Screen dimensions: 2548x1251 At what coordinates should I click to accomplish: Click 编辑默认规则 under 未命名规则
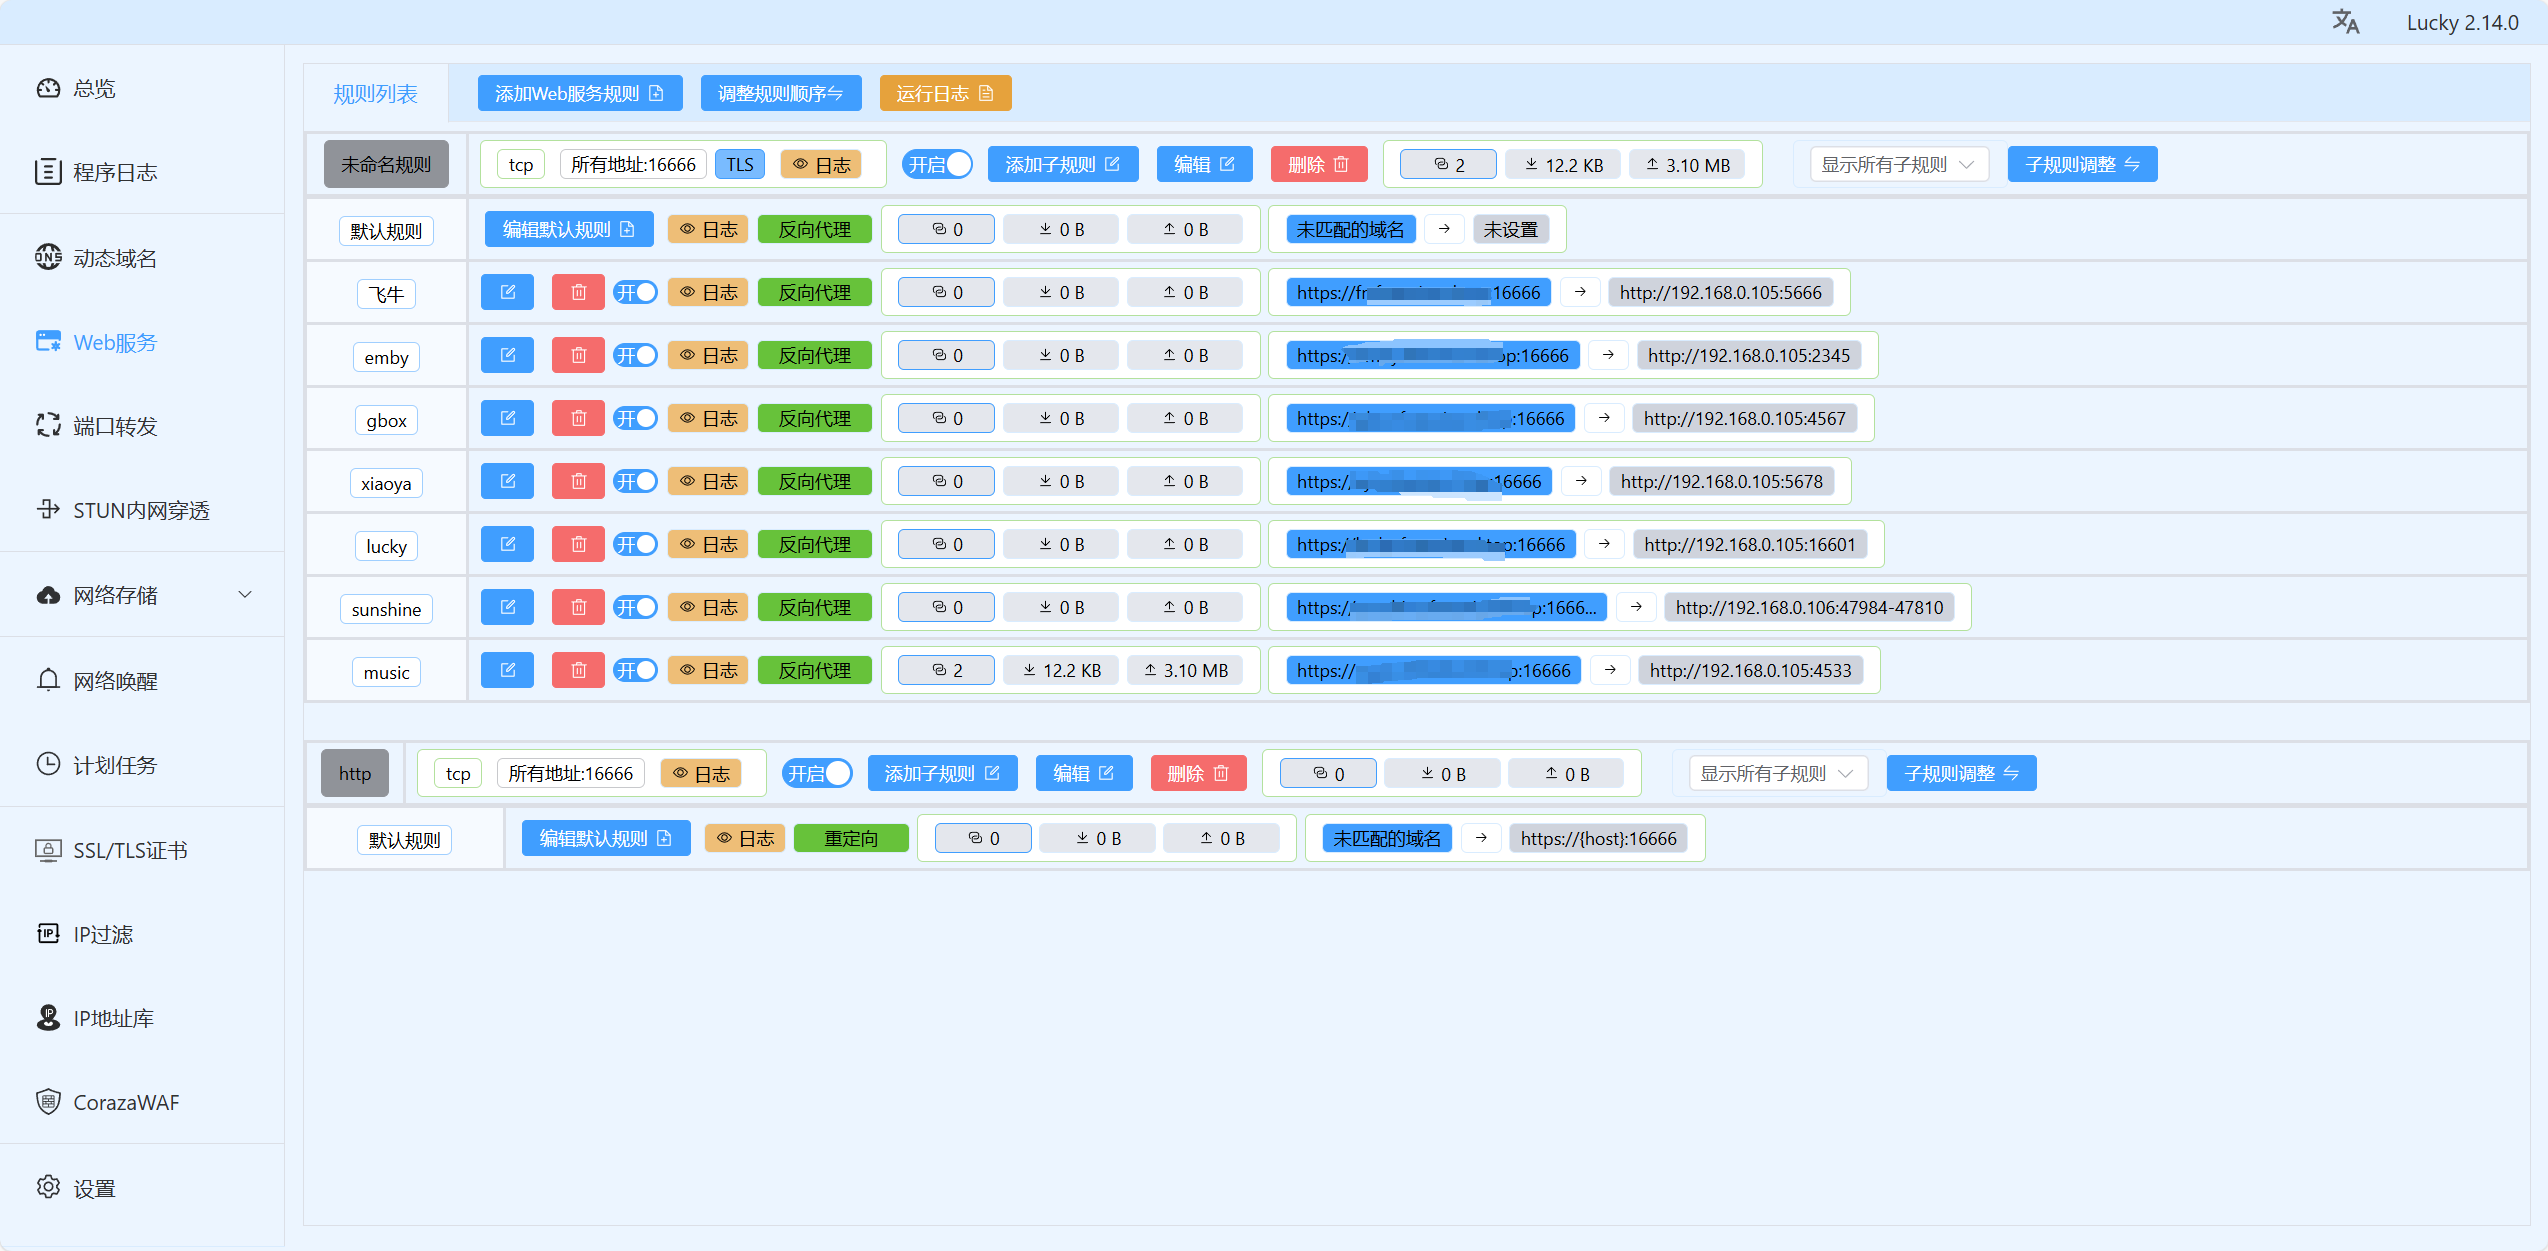tap(569, 229)
